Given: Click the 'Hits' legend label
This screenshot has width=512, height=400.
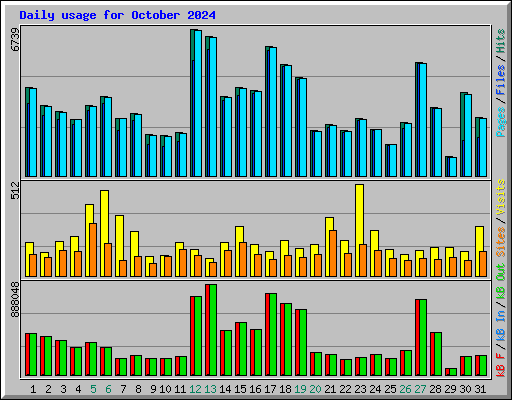Looking at the screenshot, I should point(501,41).
